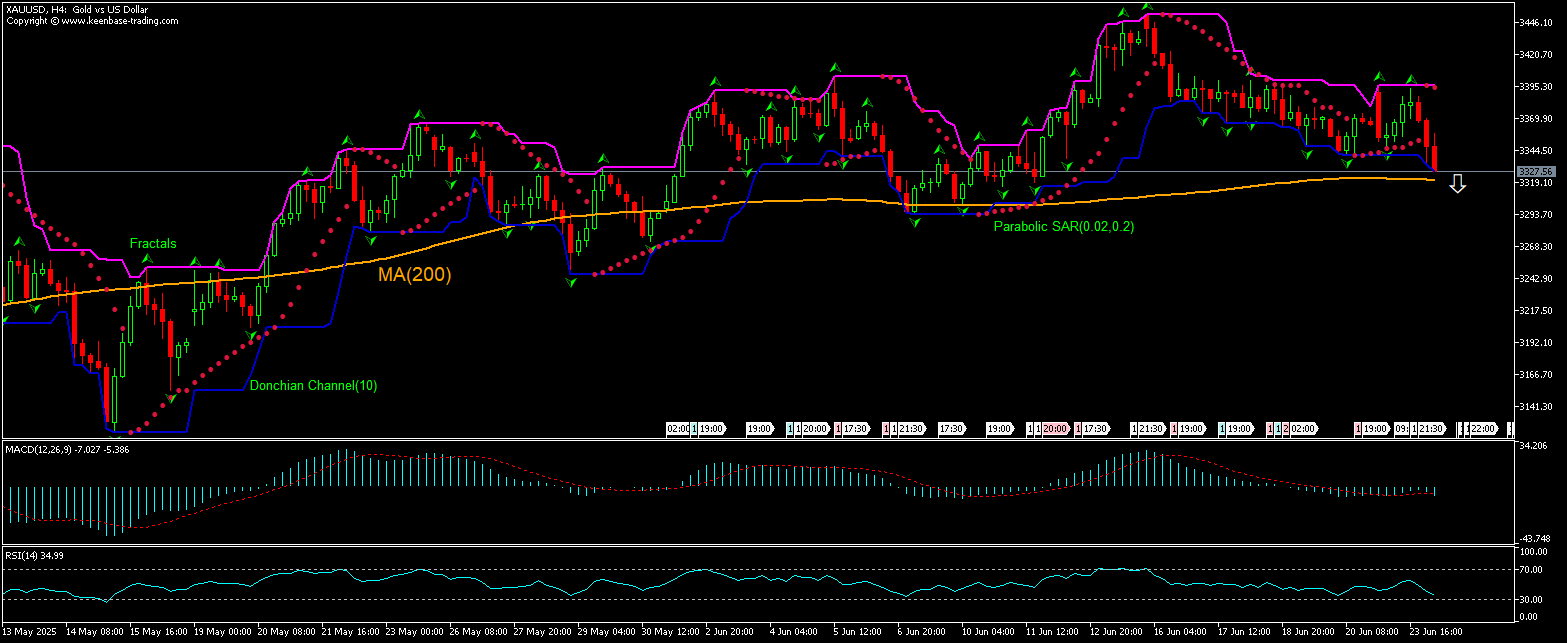Click the MA(200) label on the chart

pyautogui.click(x=414, y=276)
